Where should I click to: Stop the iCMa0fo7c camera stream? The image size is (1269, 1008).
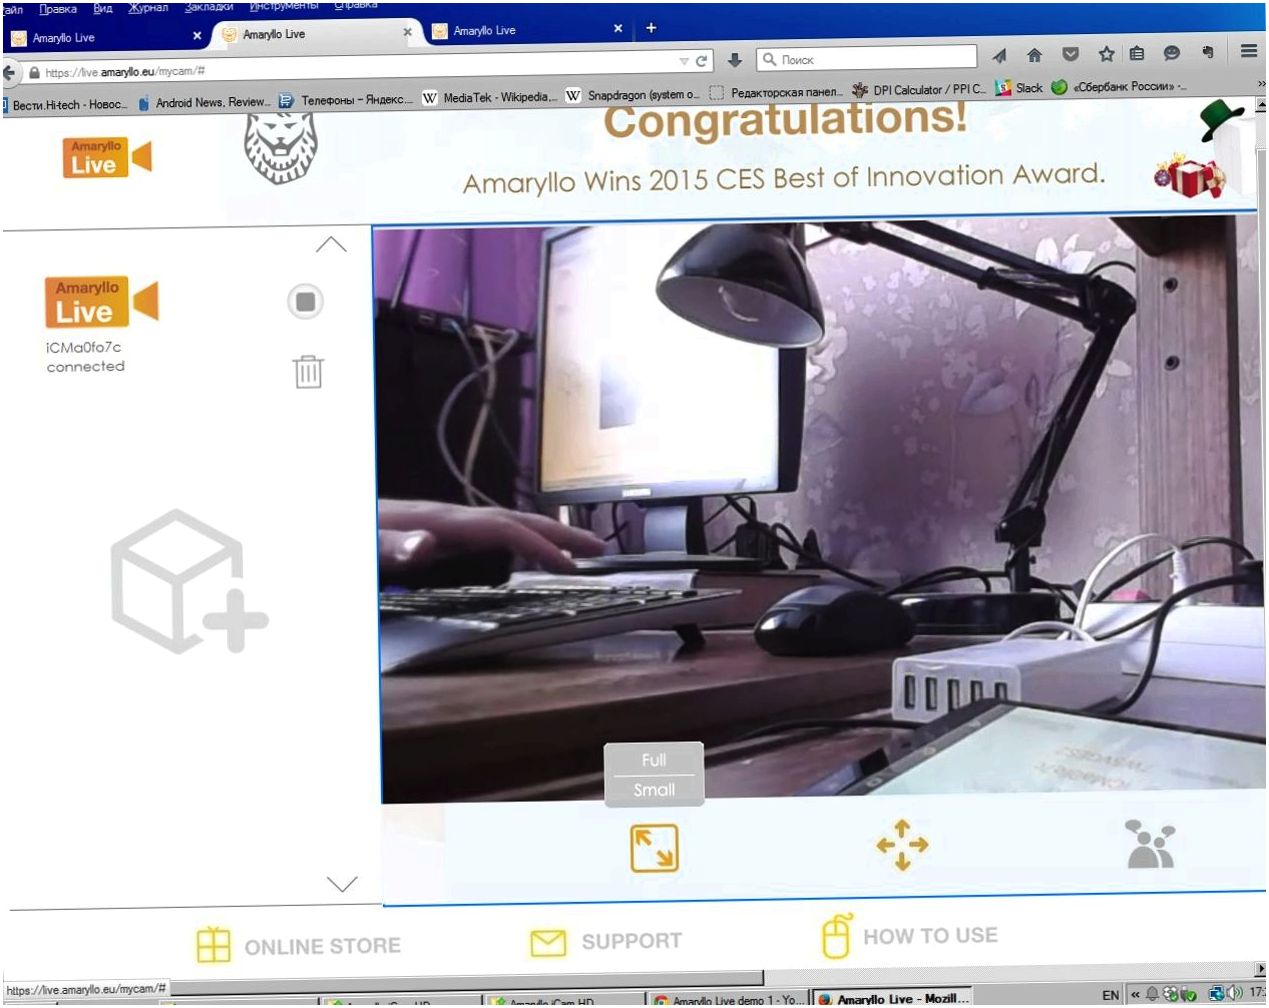[305, 301]
